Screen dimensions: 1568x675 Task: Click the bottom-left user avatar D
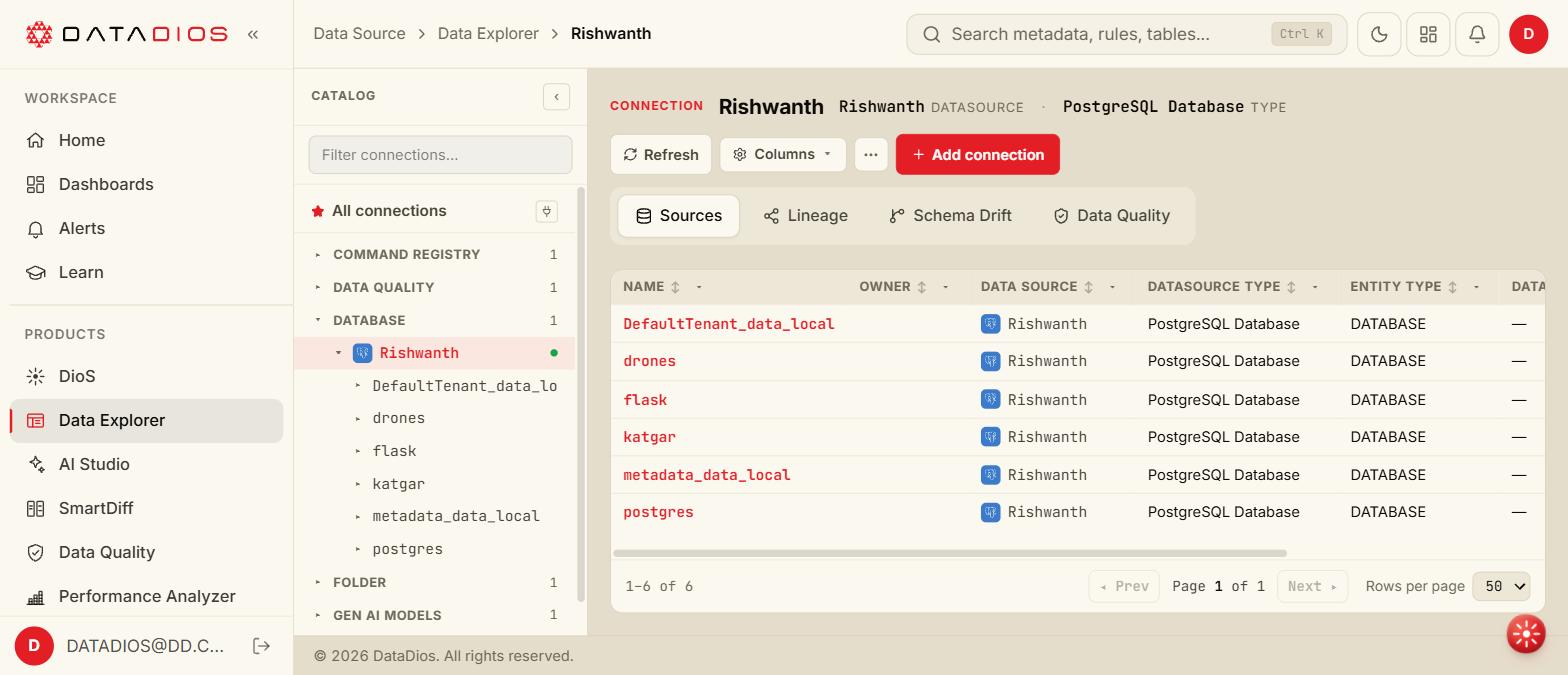tap(34, 646)
